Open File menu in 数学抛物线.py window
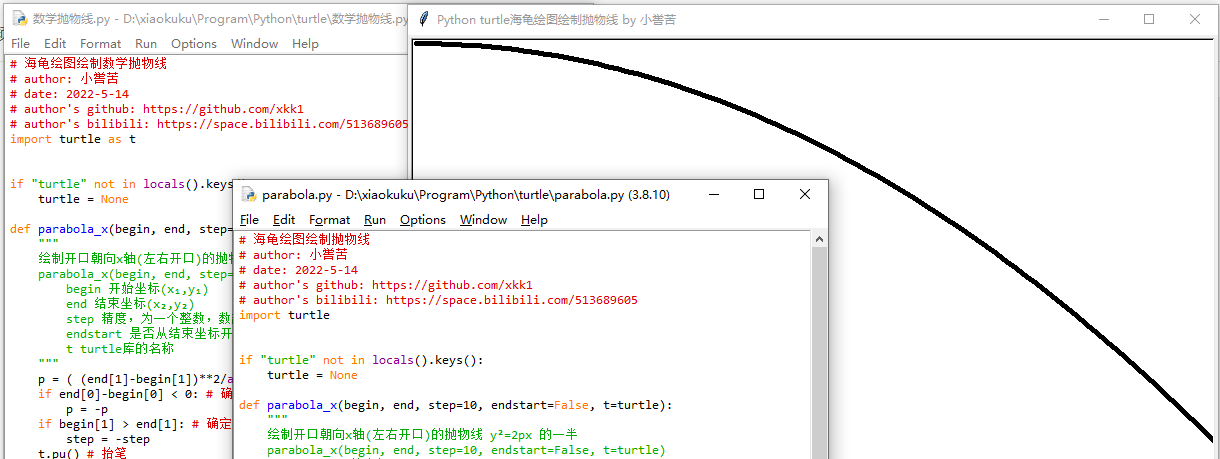This screenshot has width=1220, height=459. [x=20, y=44]
